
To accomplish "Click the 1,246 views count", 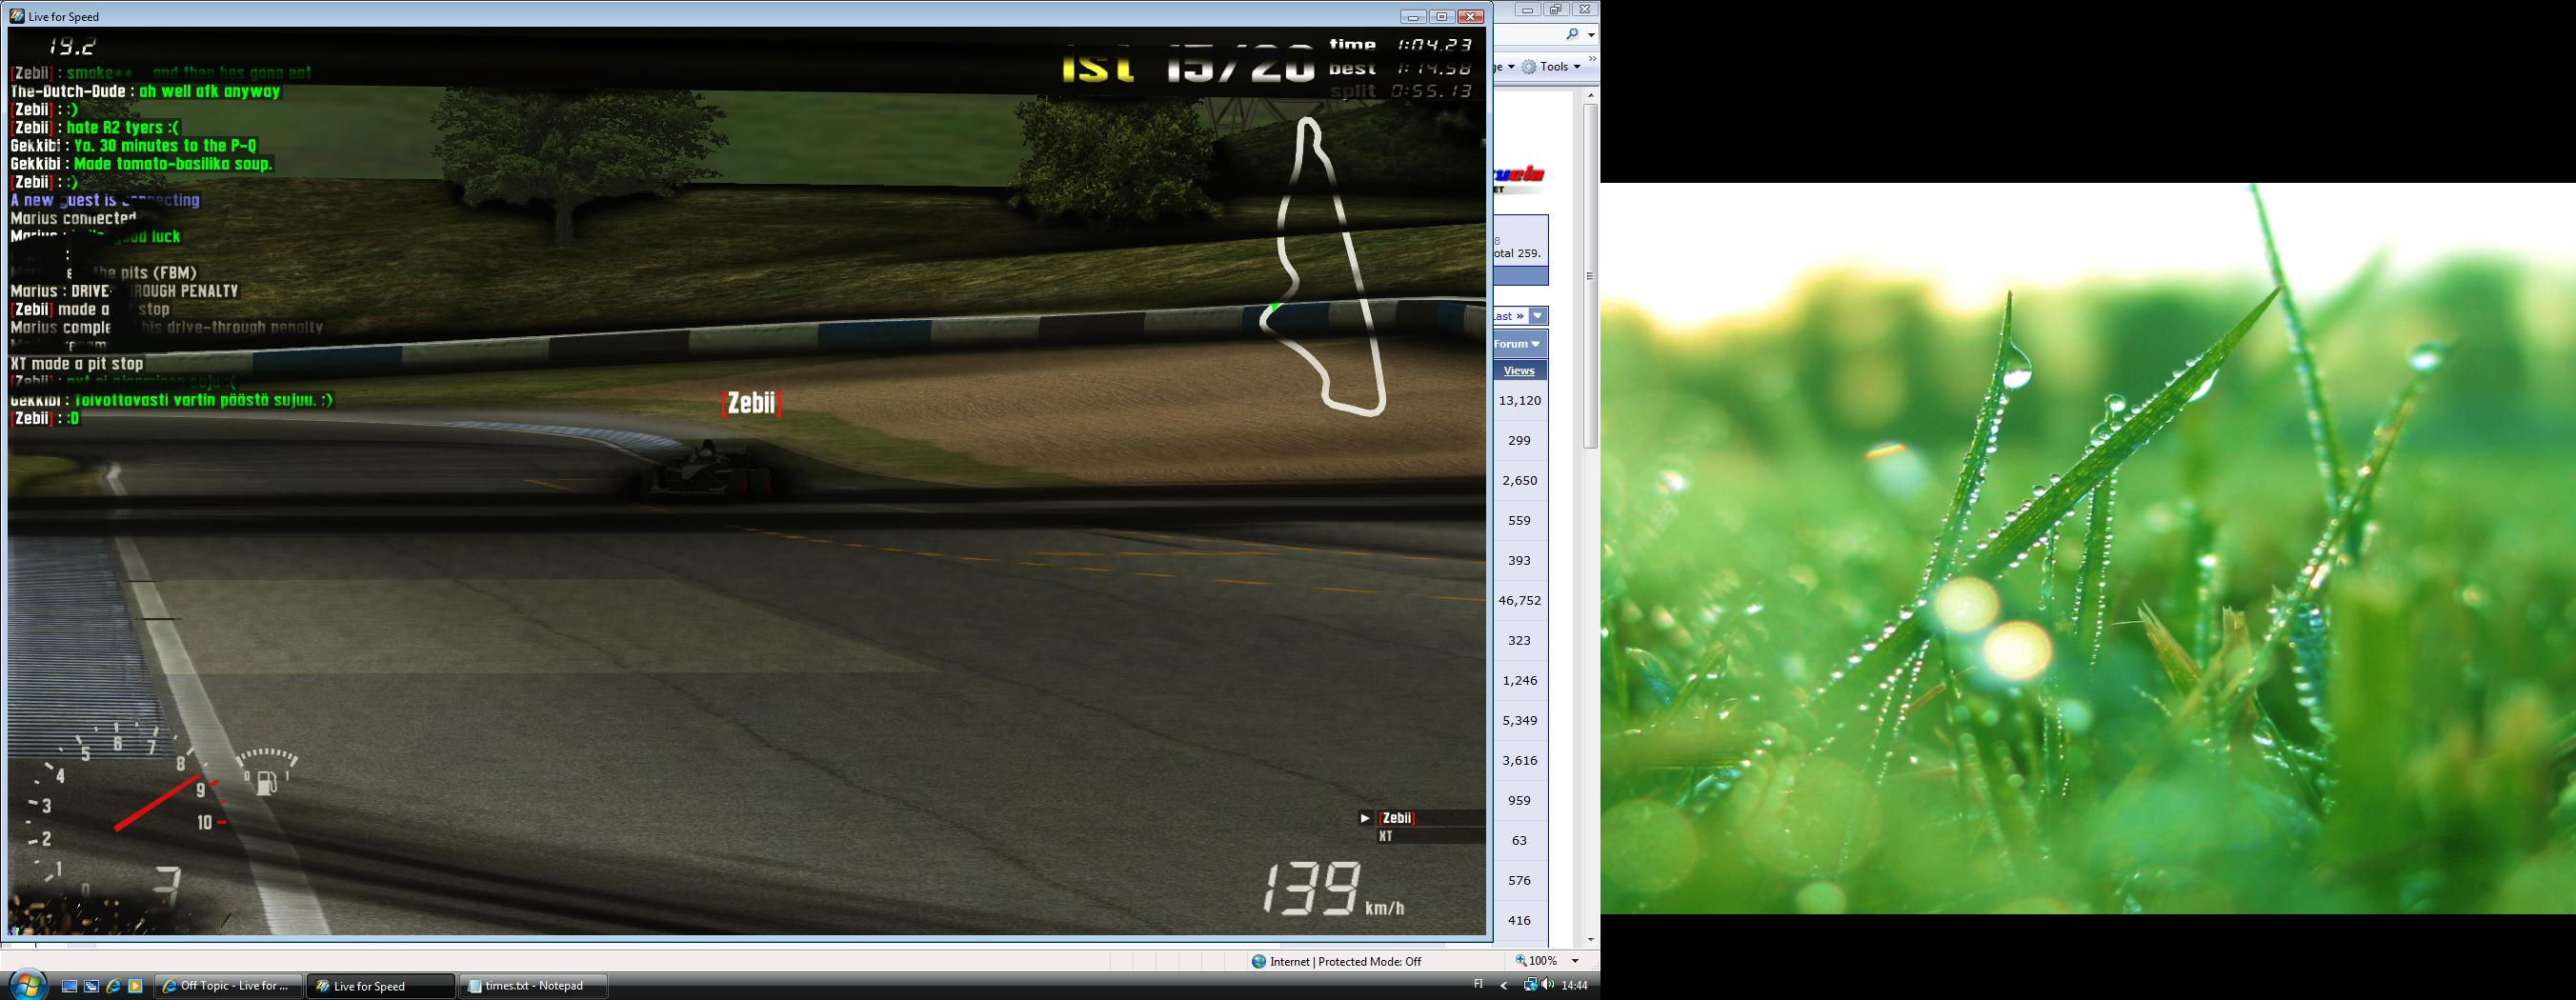I will coord(1520,680).
